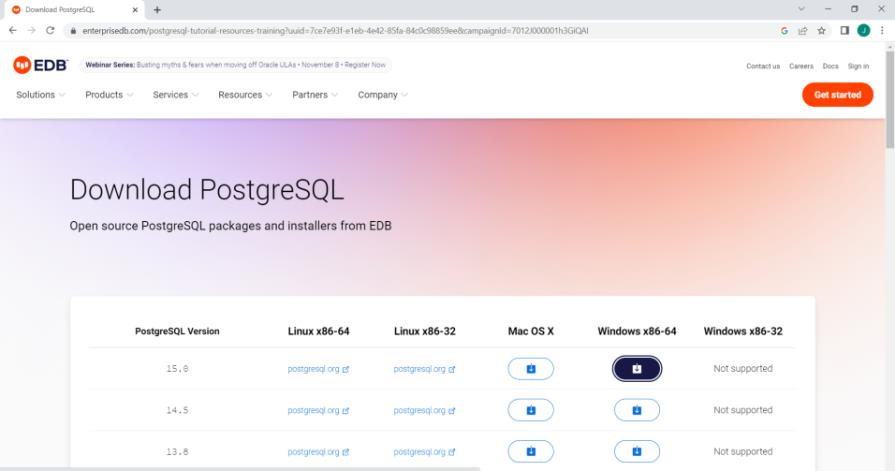Screen dimensions: 895x471
Task: Download PostgreSQL 15.0 for Mac OS X
Action: click(x=531, y=369)
